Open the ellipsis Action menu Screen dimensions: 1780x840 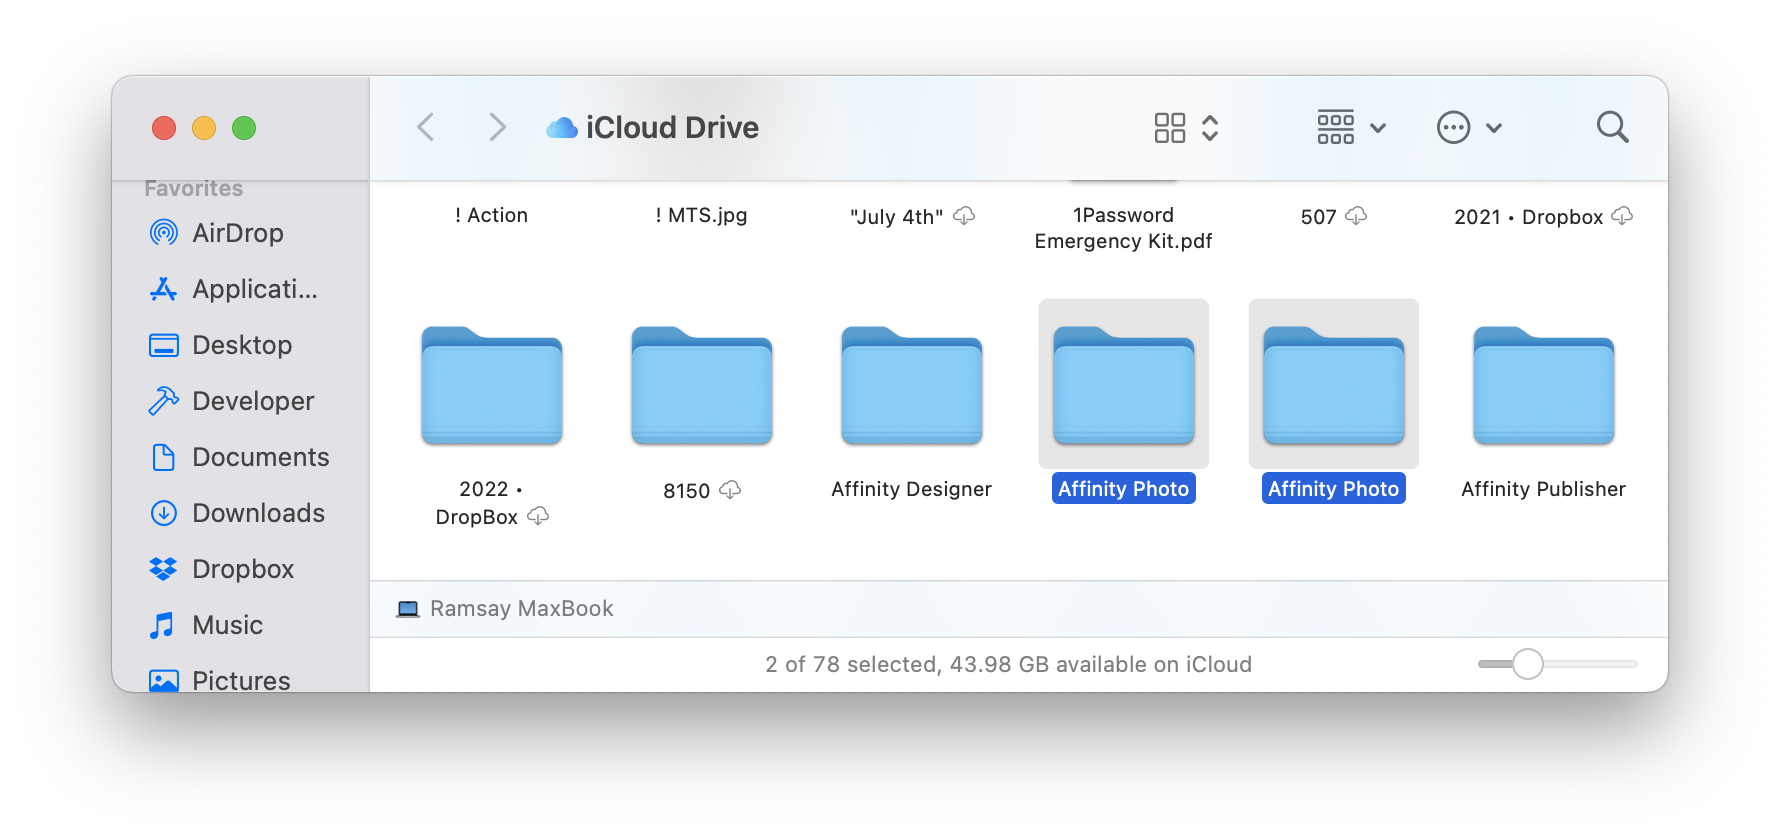pyautogui.click(x=1469, y=127)
